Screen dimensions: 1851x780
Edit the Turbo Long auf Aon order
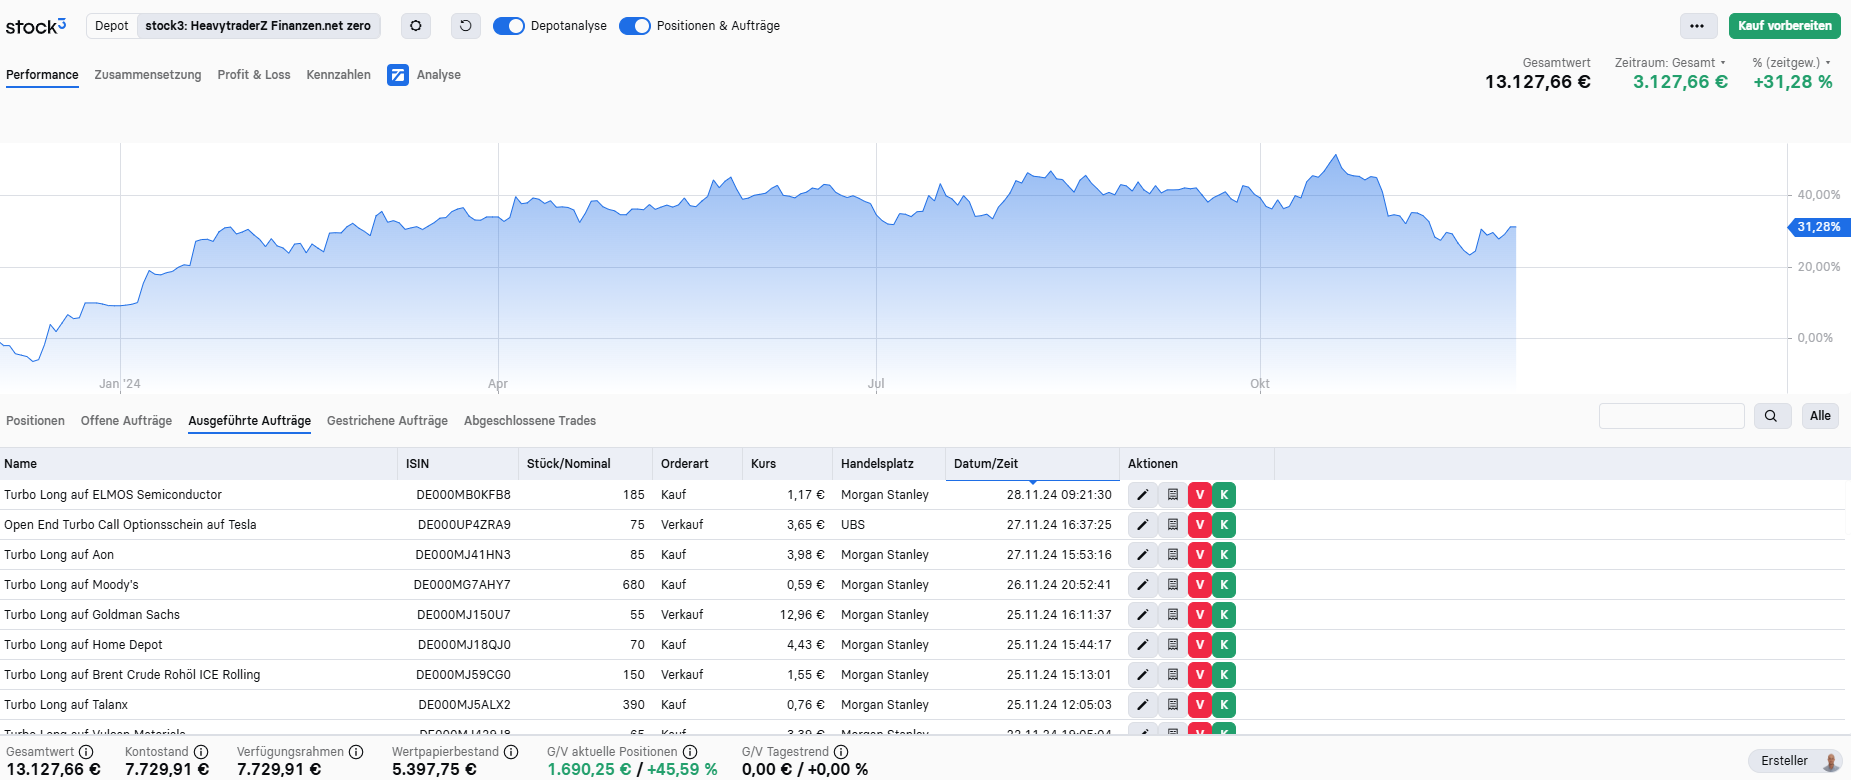(1143, 555)
